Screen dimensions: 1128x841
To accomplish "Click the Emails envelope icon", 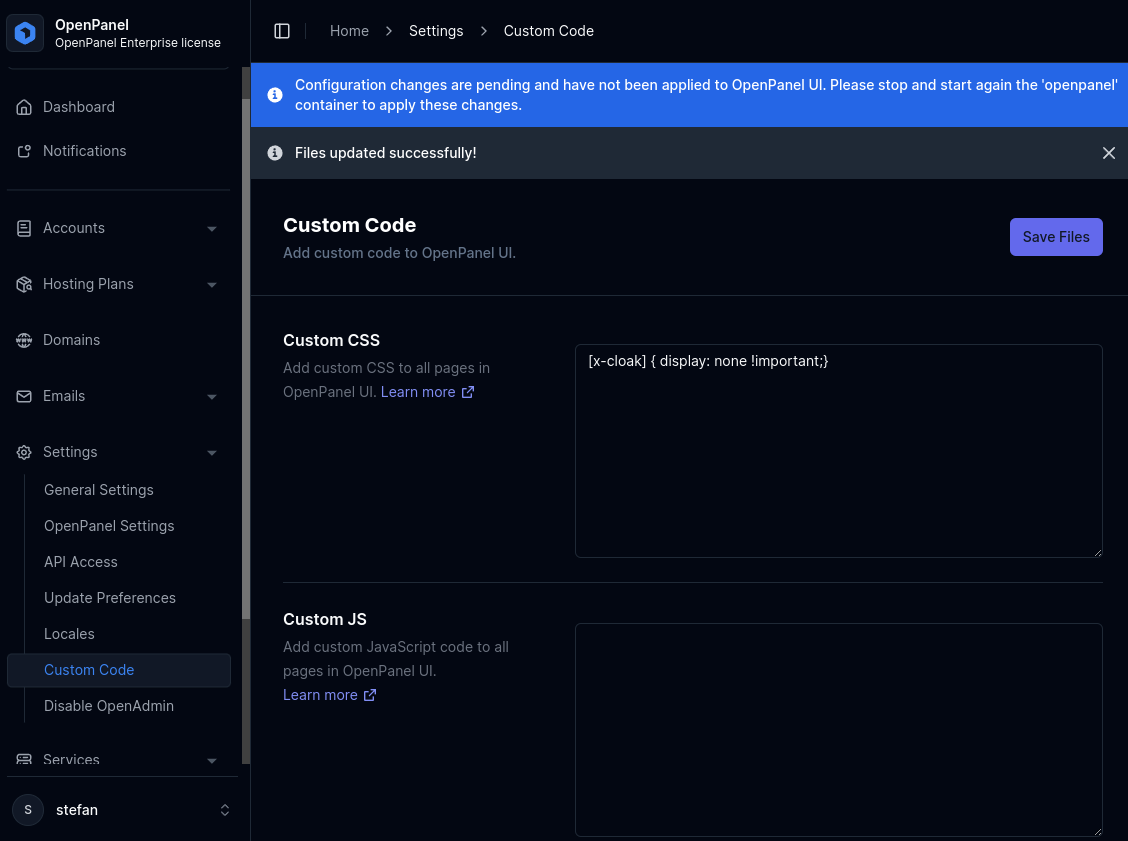I will point(24,396).
